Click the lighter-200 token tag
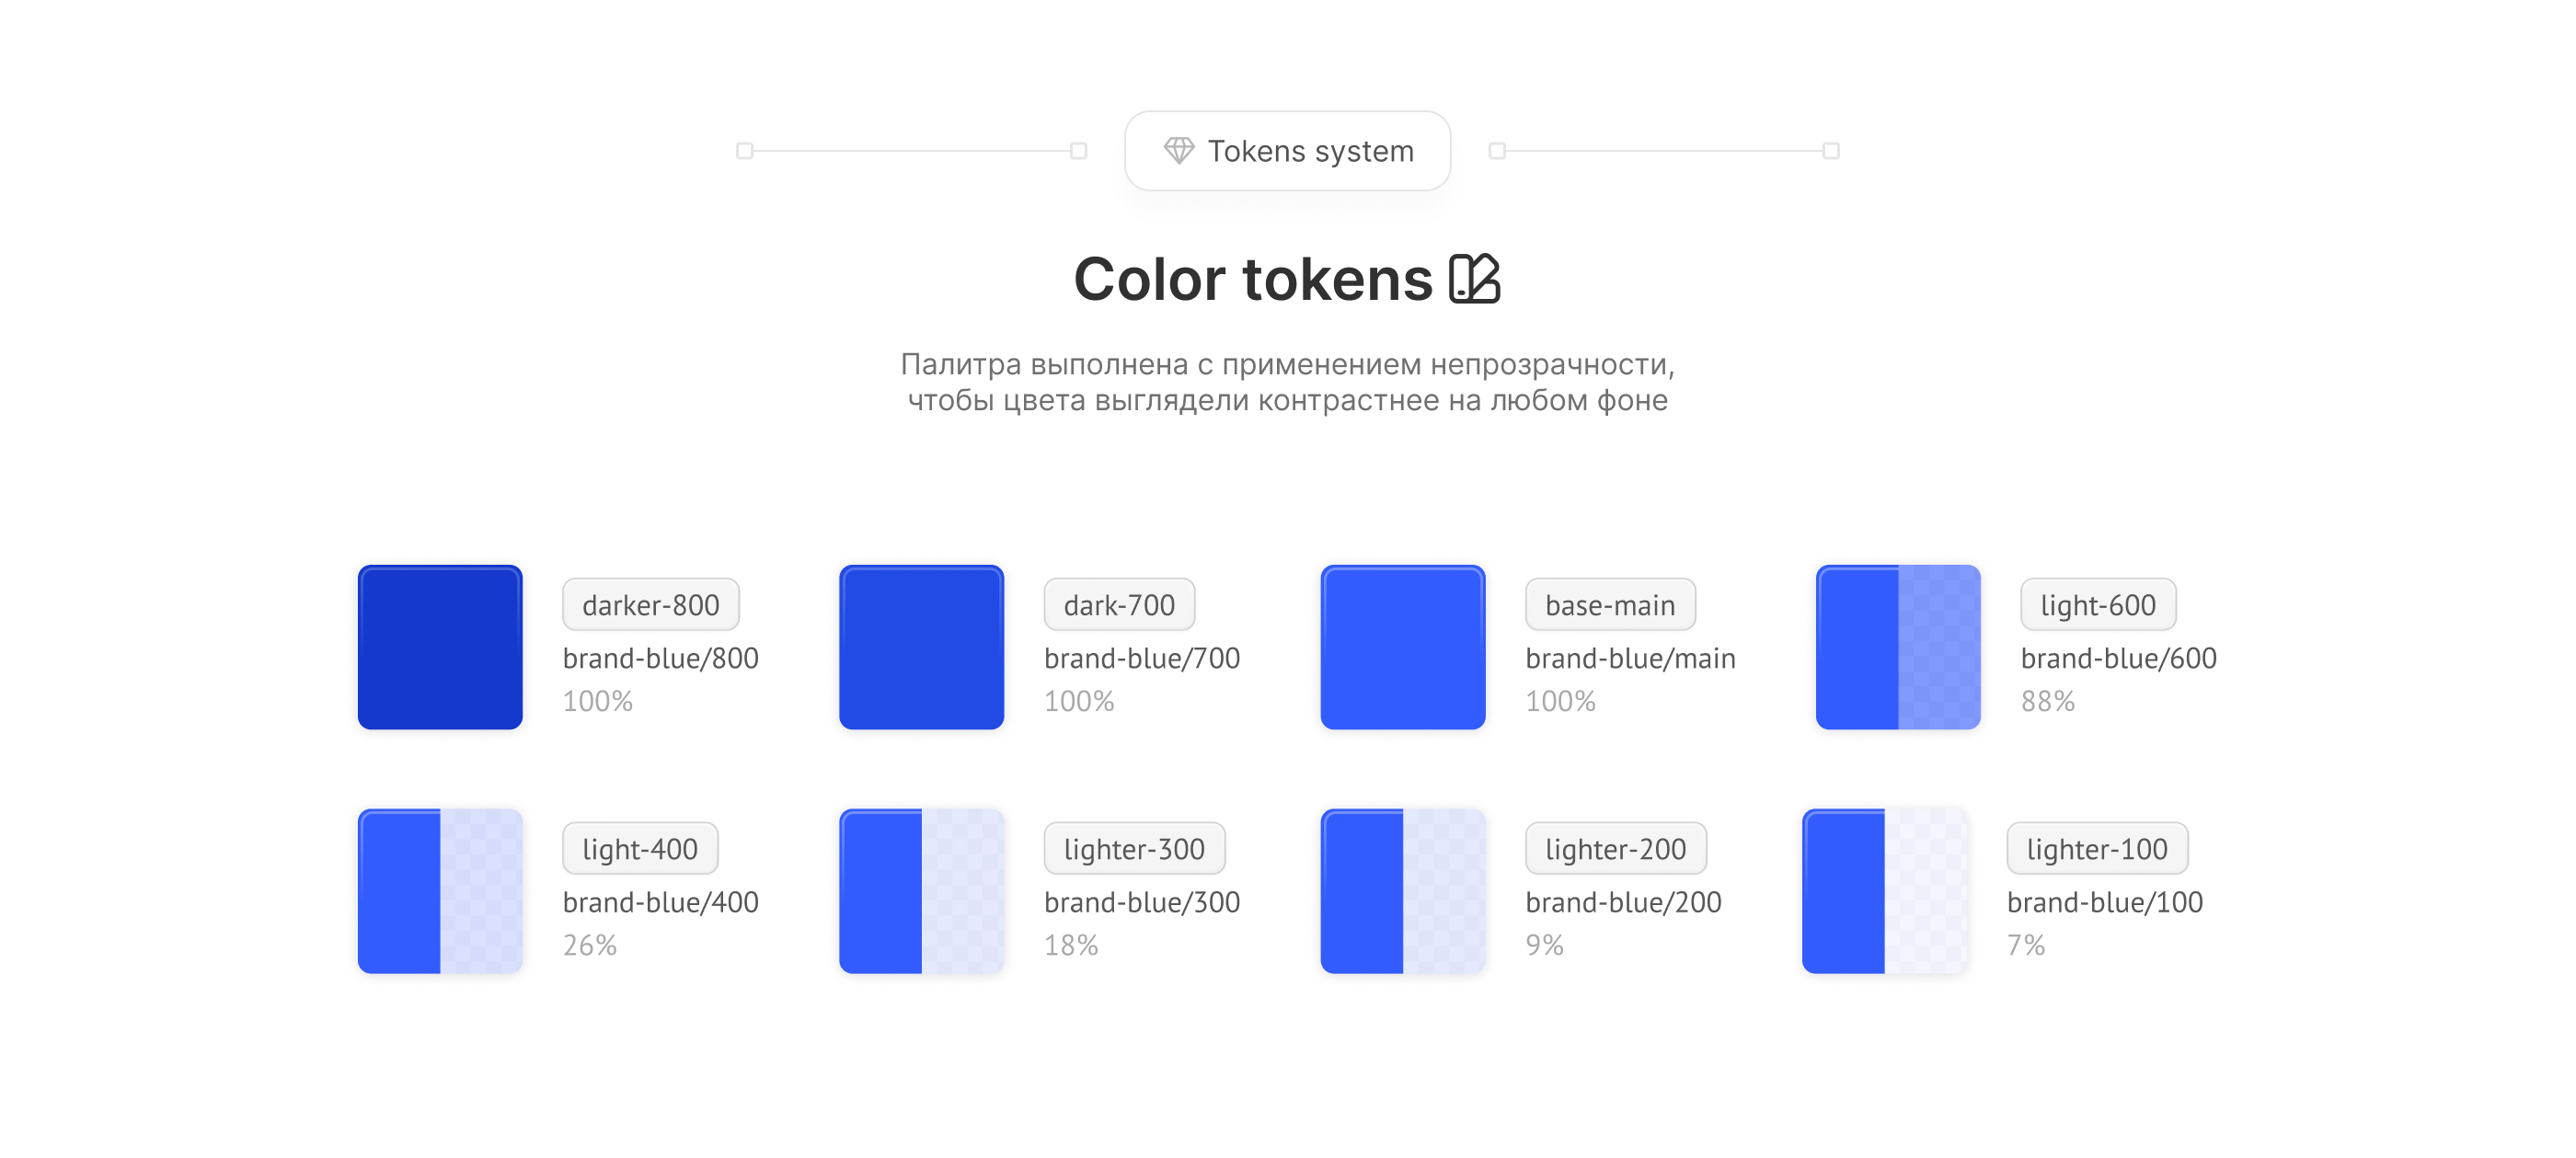This screenshot has width=2576, height=1158. tap(1615, 849)
